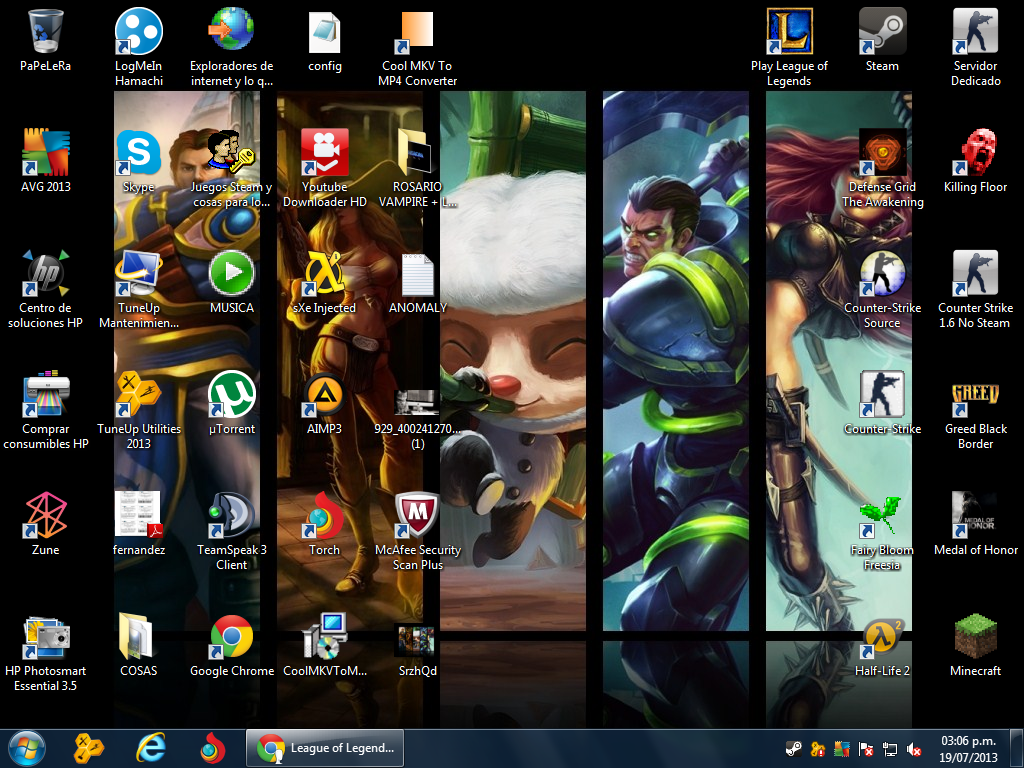The height and width of the screenshot is (768, 1024).
Task: Select ROSARIO VAMPIRE folder
Action: tap(416, 152)
